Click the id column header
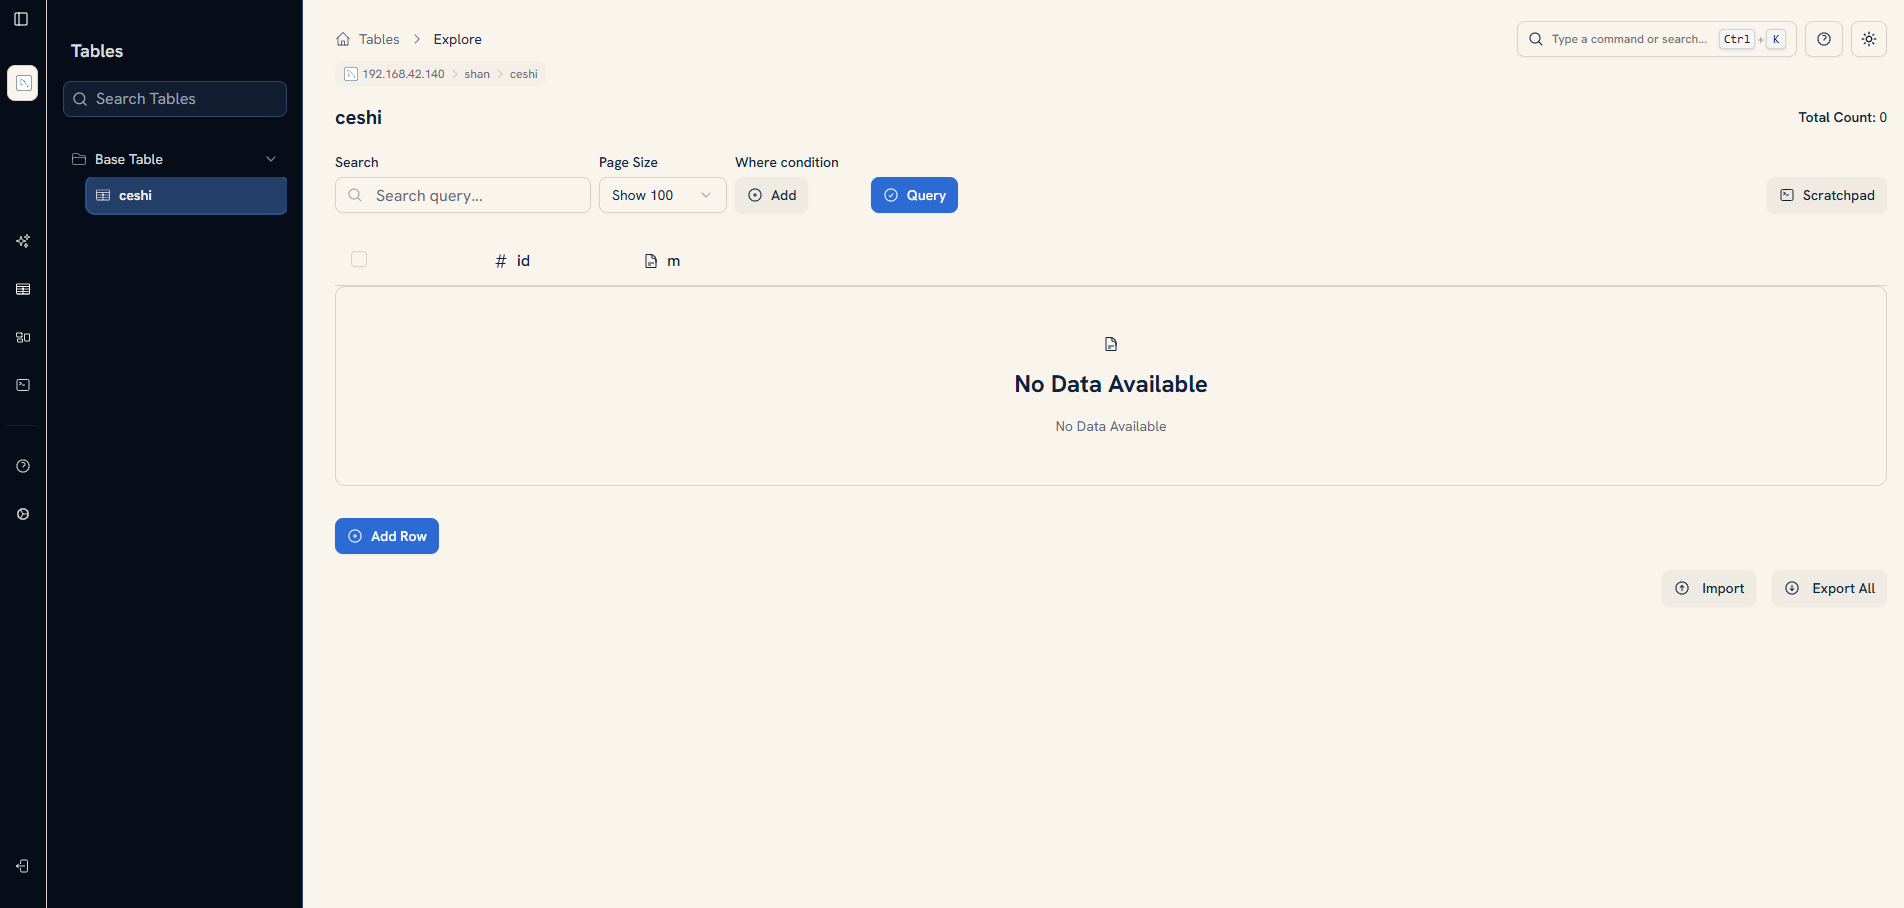1904x908 pixels. coord(513,261)
